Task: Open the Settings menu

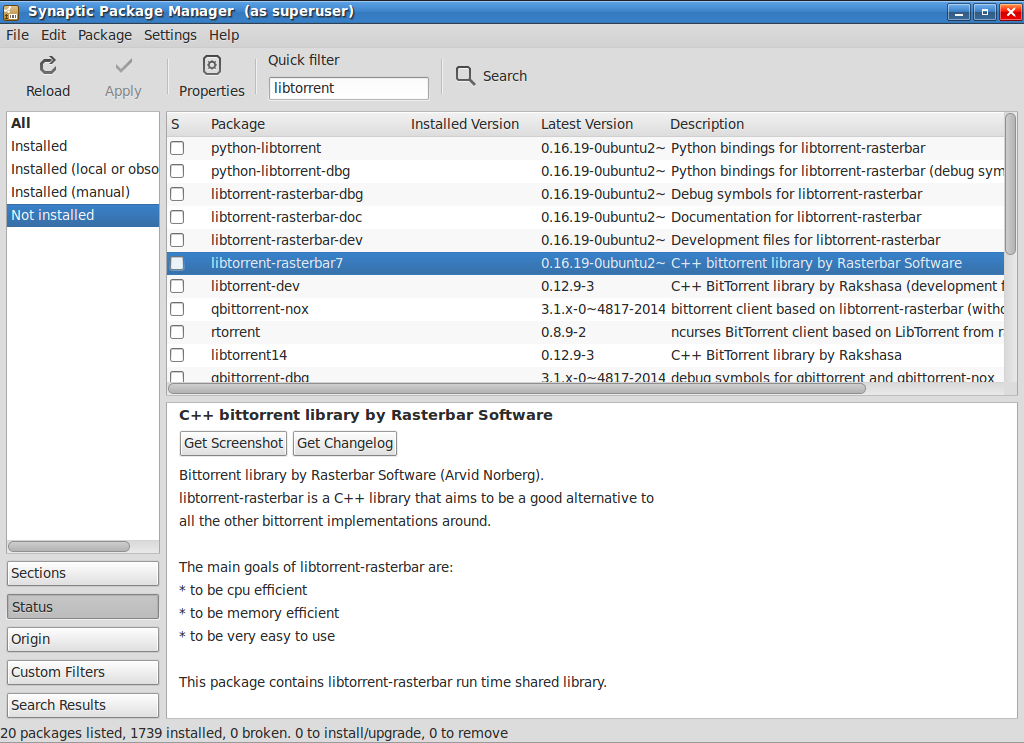Action: coord(170,35)
